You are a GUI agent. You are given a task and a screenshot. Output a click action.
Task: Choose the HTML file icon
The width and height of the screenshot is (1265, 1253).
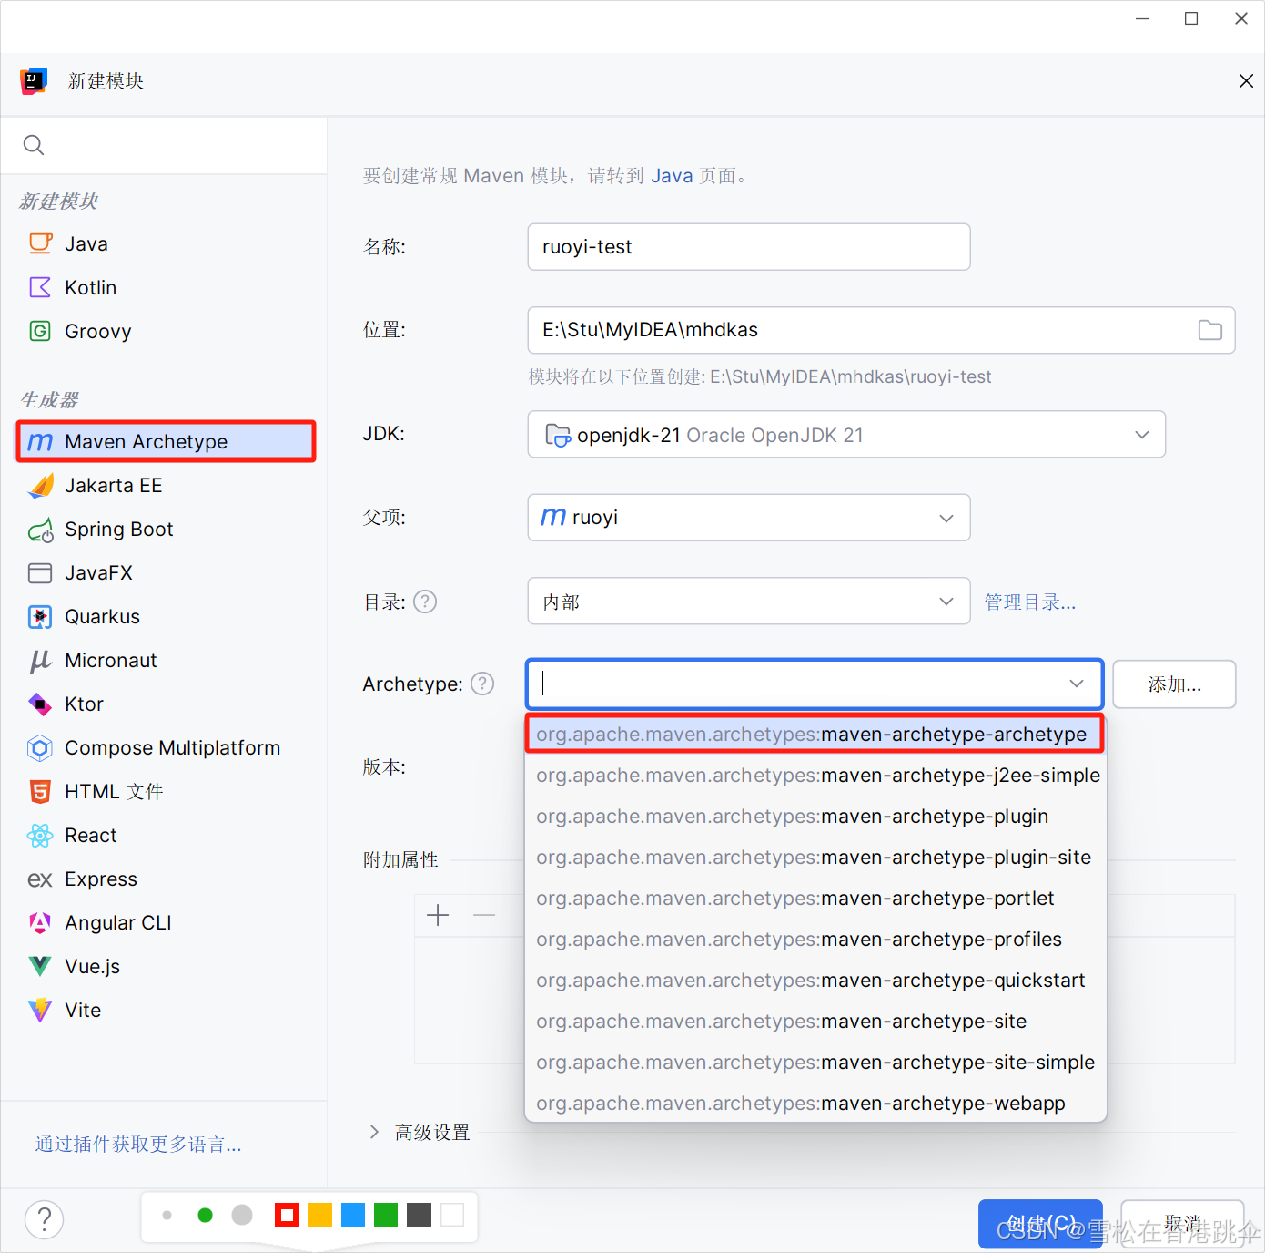pos(40,792)
